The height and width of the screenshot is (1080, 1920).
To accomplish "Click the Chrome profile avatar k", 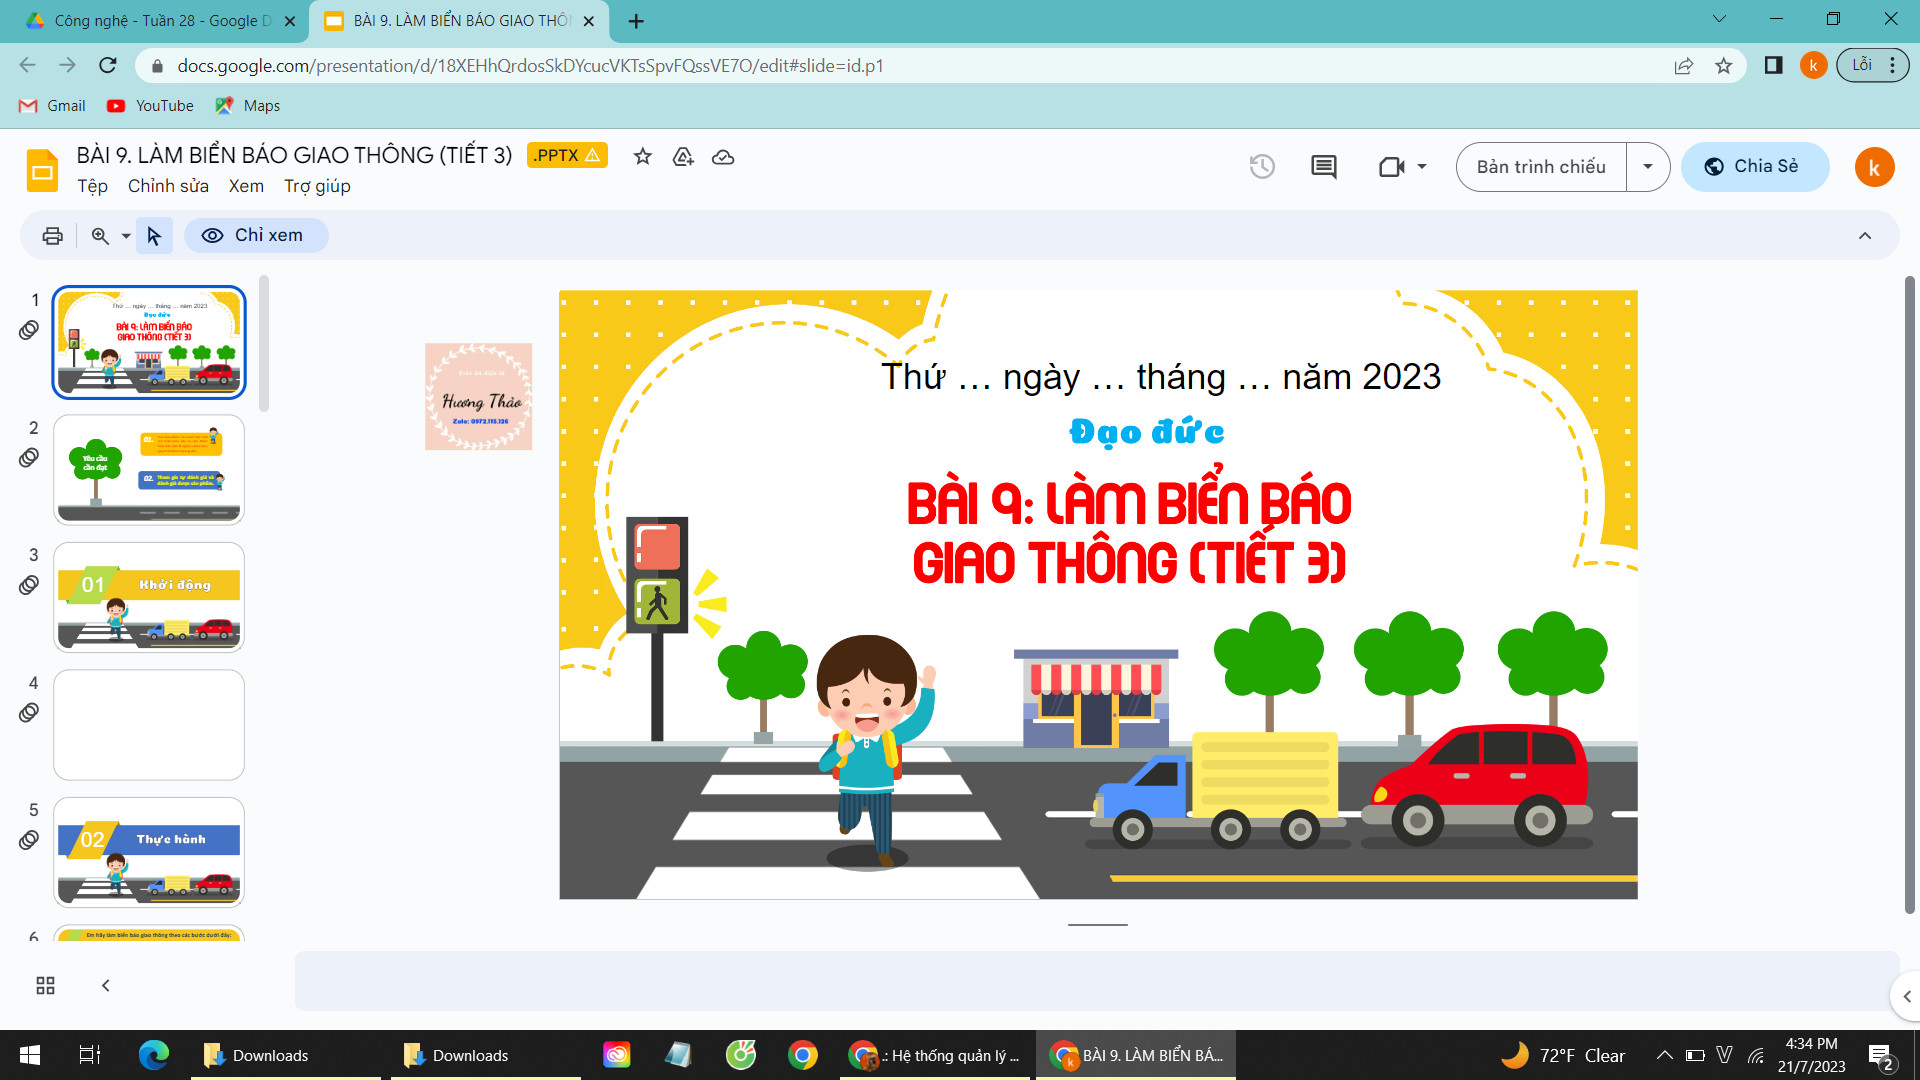I will point(1813,66).
